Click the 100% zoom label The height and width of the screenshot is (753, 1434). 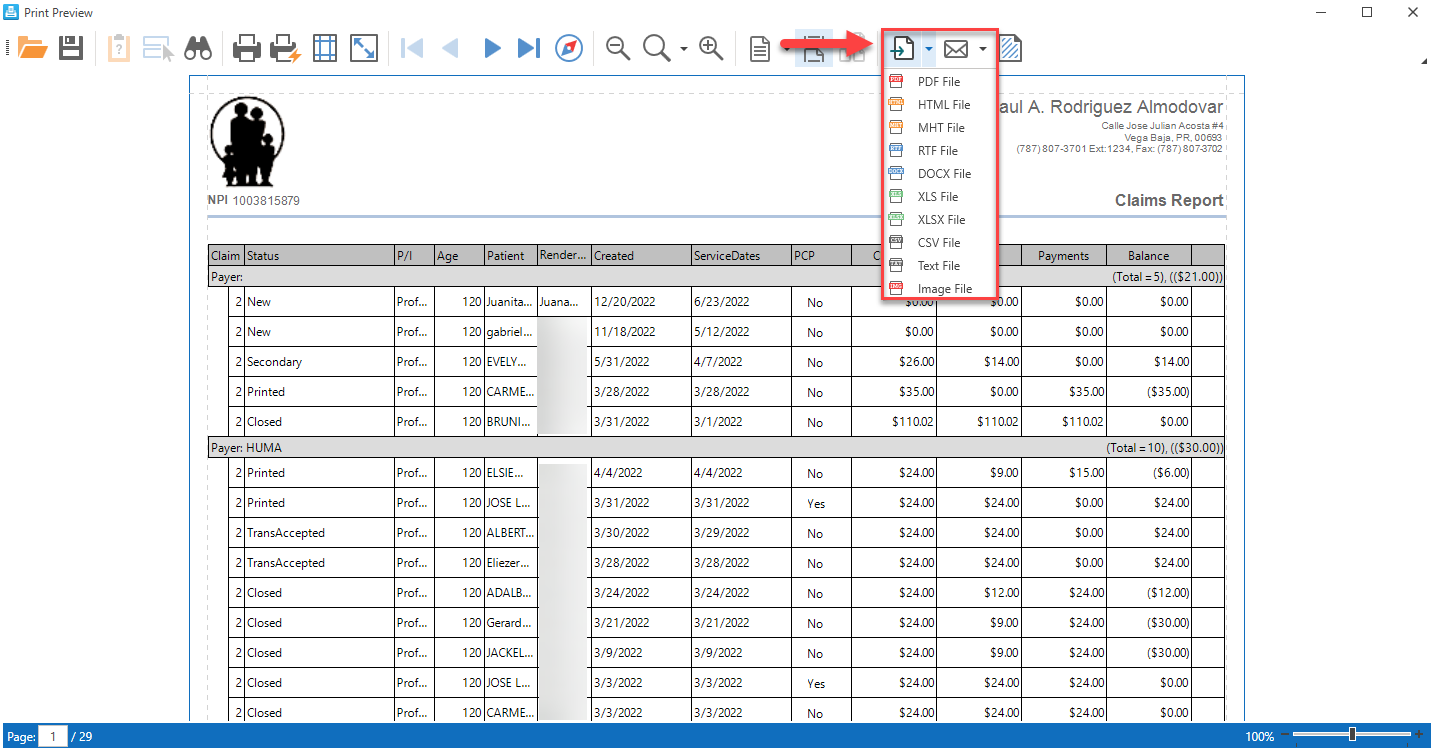click(x=1260, y=737)
